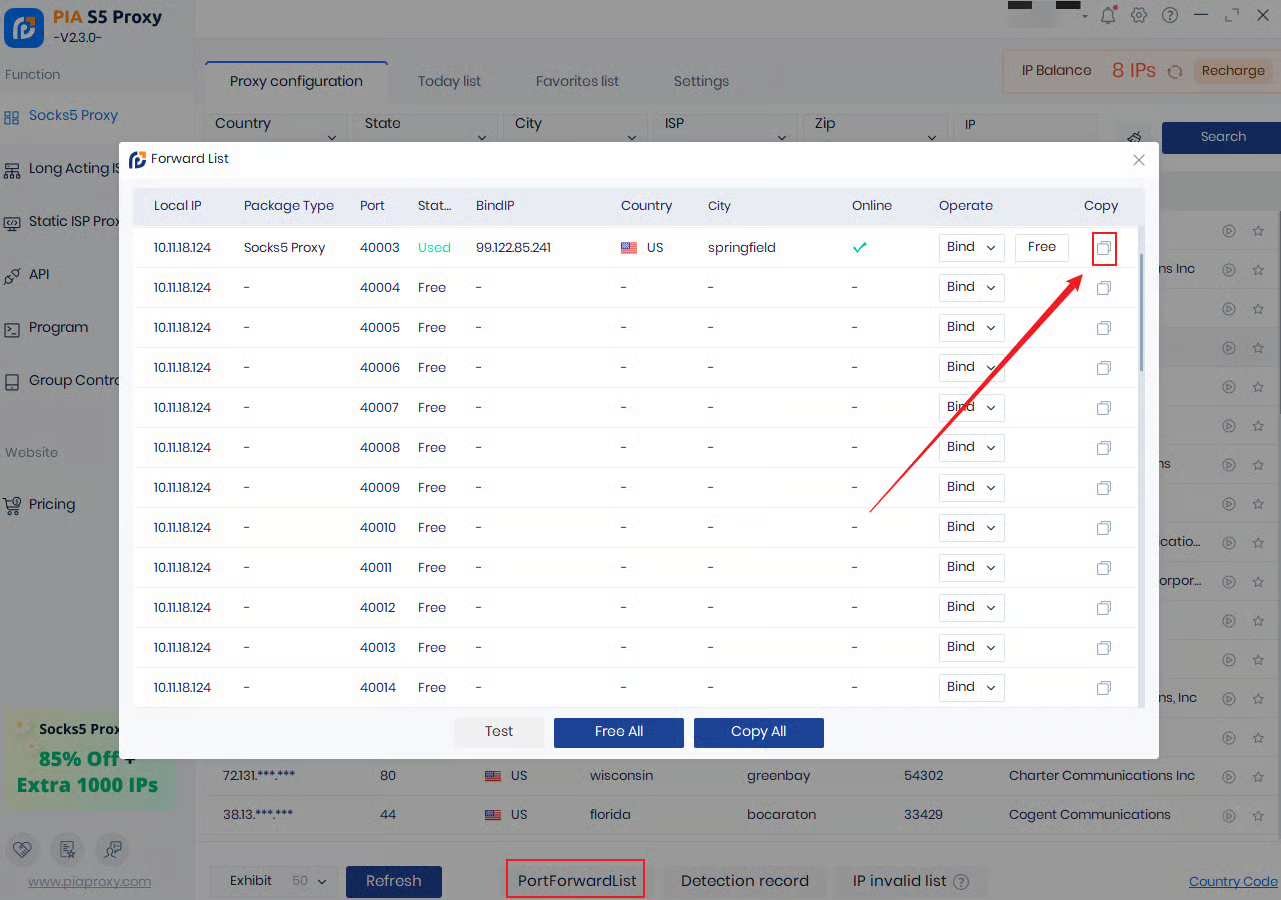Expand Bind dropdown for port 40003
Image resolution: width=1281 pixels, height=900 pixels.
(971, 248)
